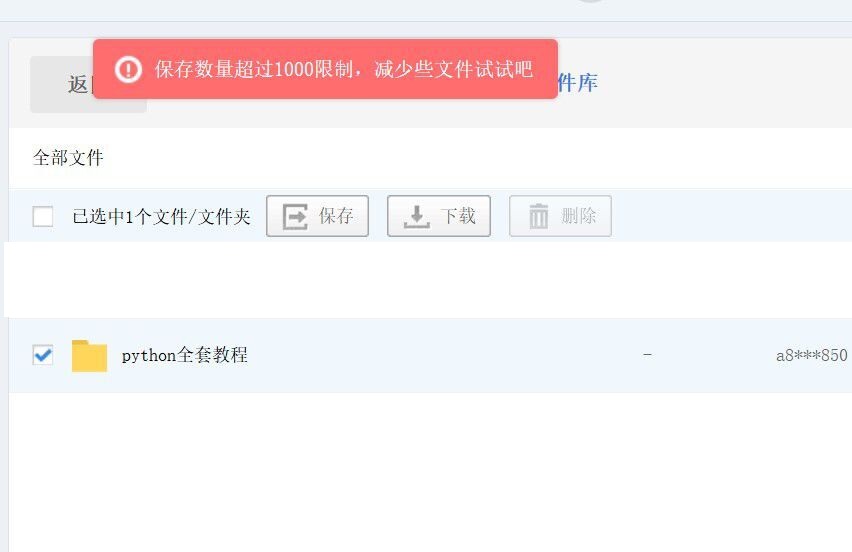Click the 保存 button label
The image size is (852, 552).
click(336, 216)
